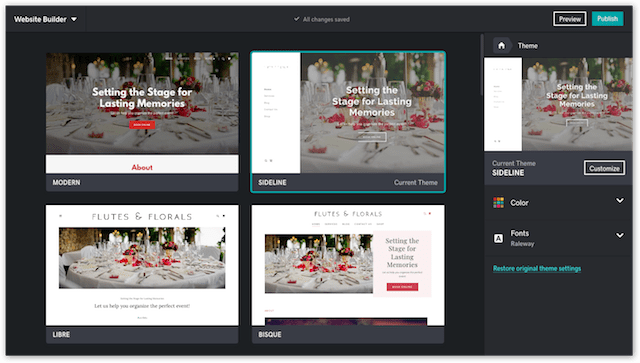Click the colorful grid Color icon
The width and height of the screenshot is (640, 363).
coord(498,203)
